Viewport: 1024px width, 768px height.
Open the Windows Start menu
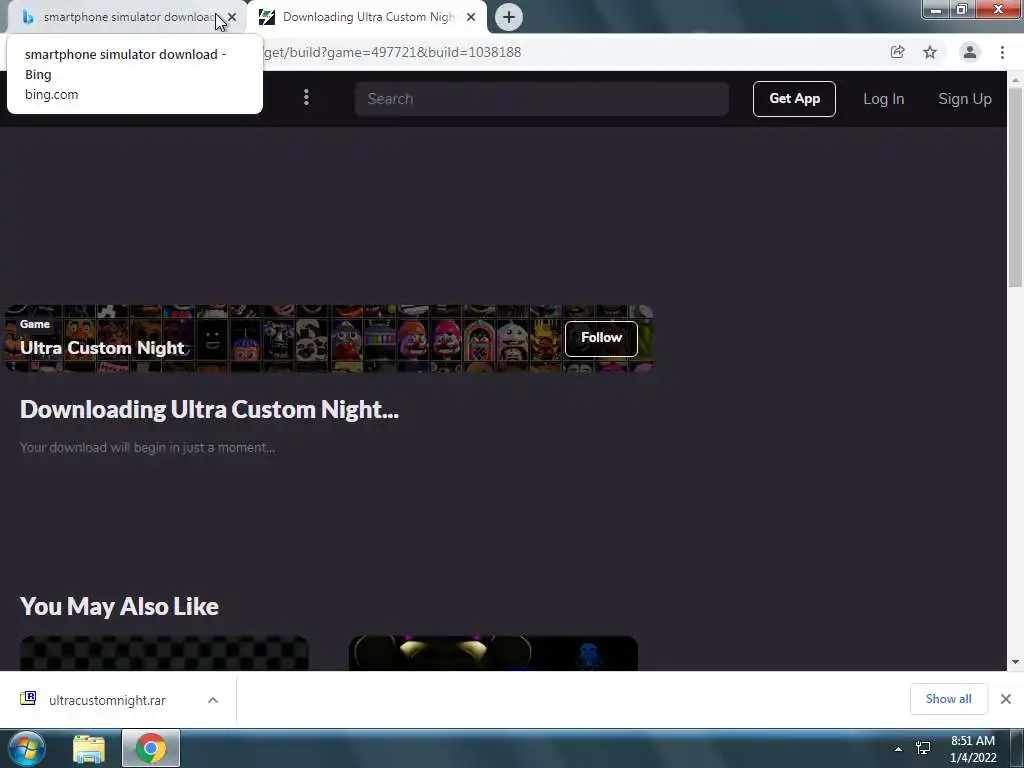pos(27,748)
